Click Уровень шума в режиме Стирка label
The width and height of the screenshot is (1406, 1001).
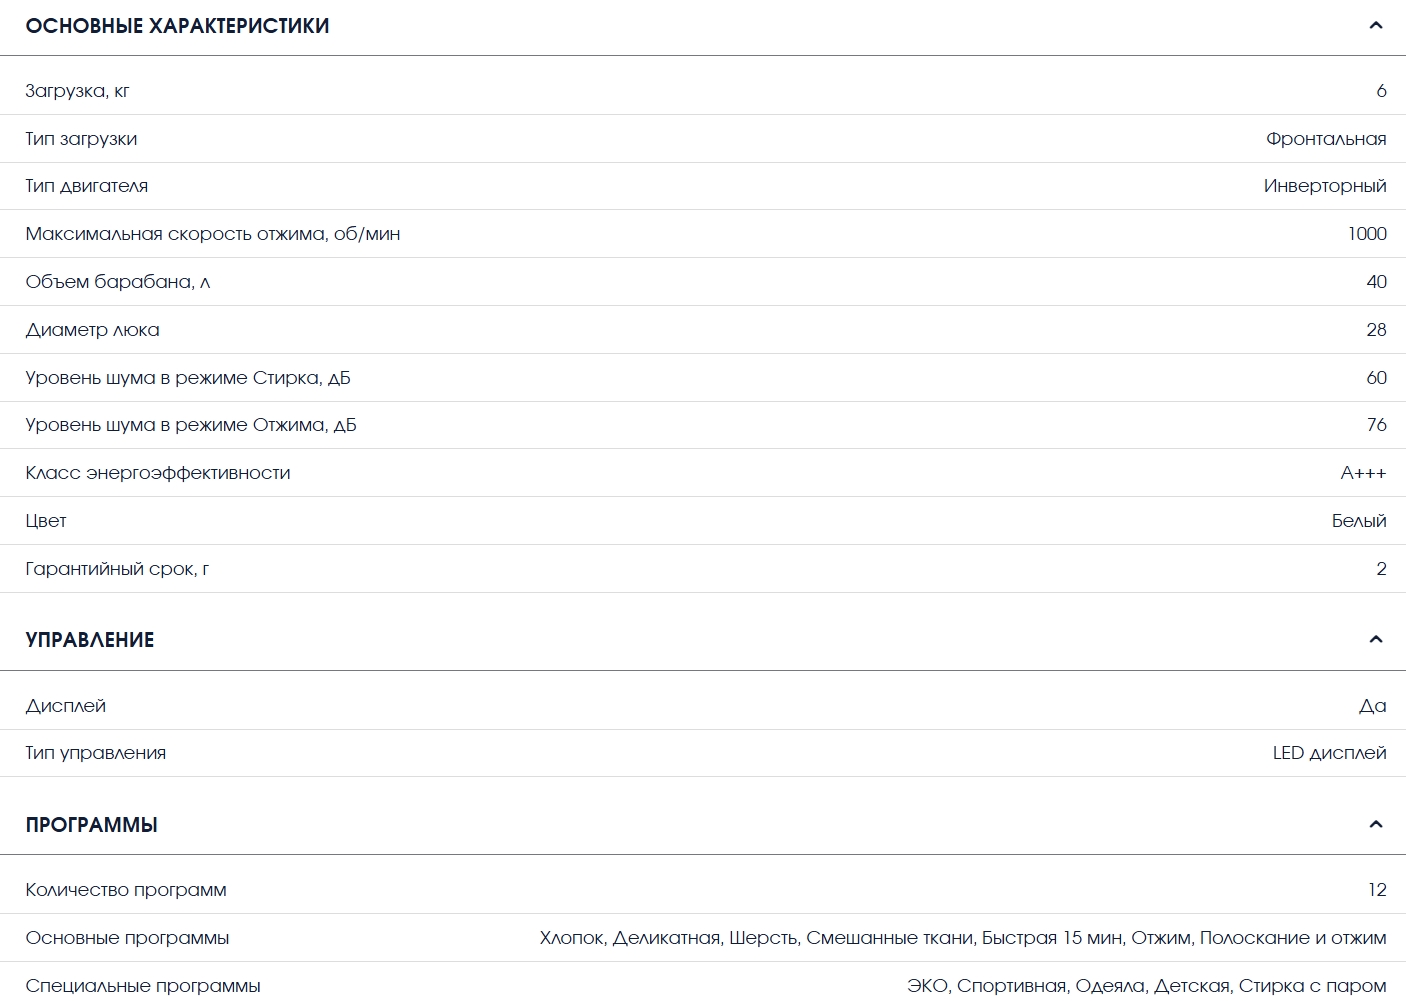(187, 378)
